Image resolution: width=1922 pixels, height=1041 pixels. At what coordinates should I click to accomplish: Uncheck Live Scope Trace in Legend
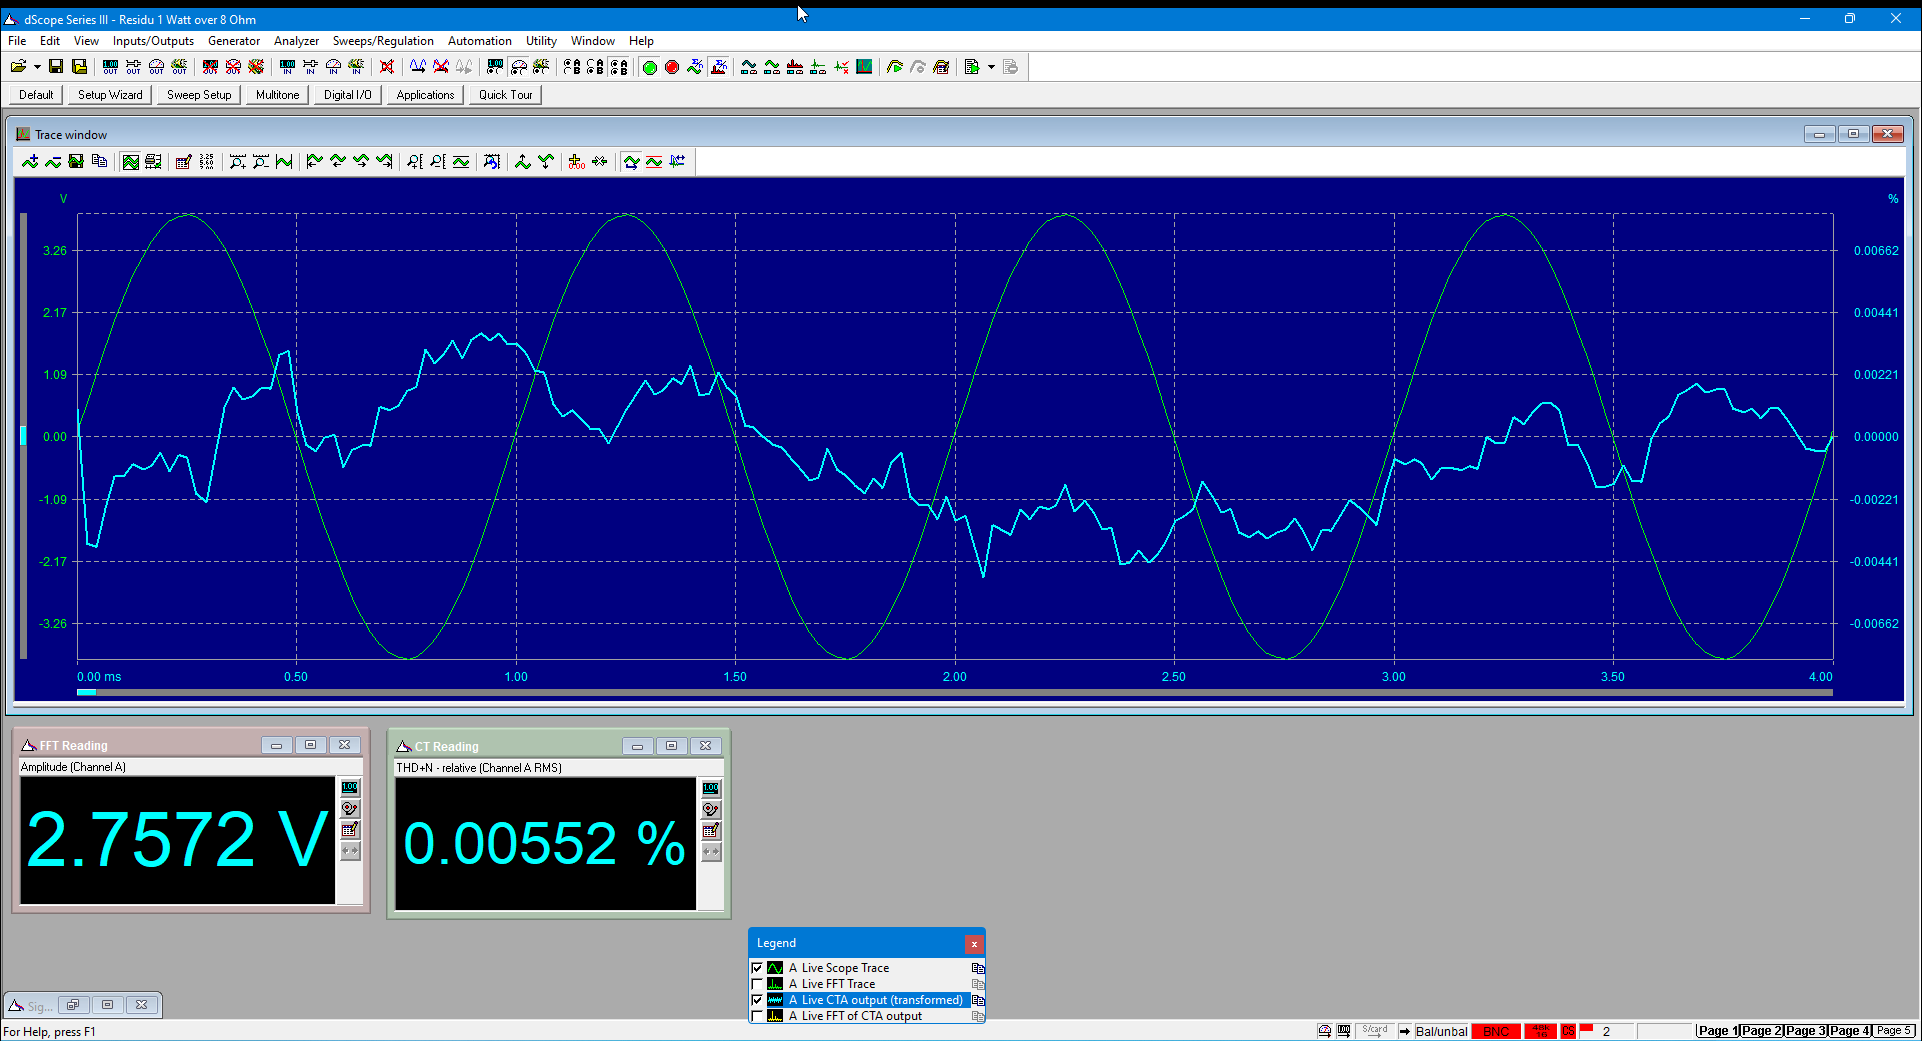click(x=757, y=968)
